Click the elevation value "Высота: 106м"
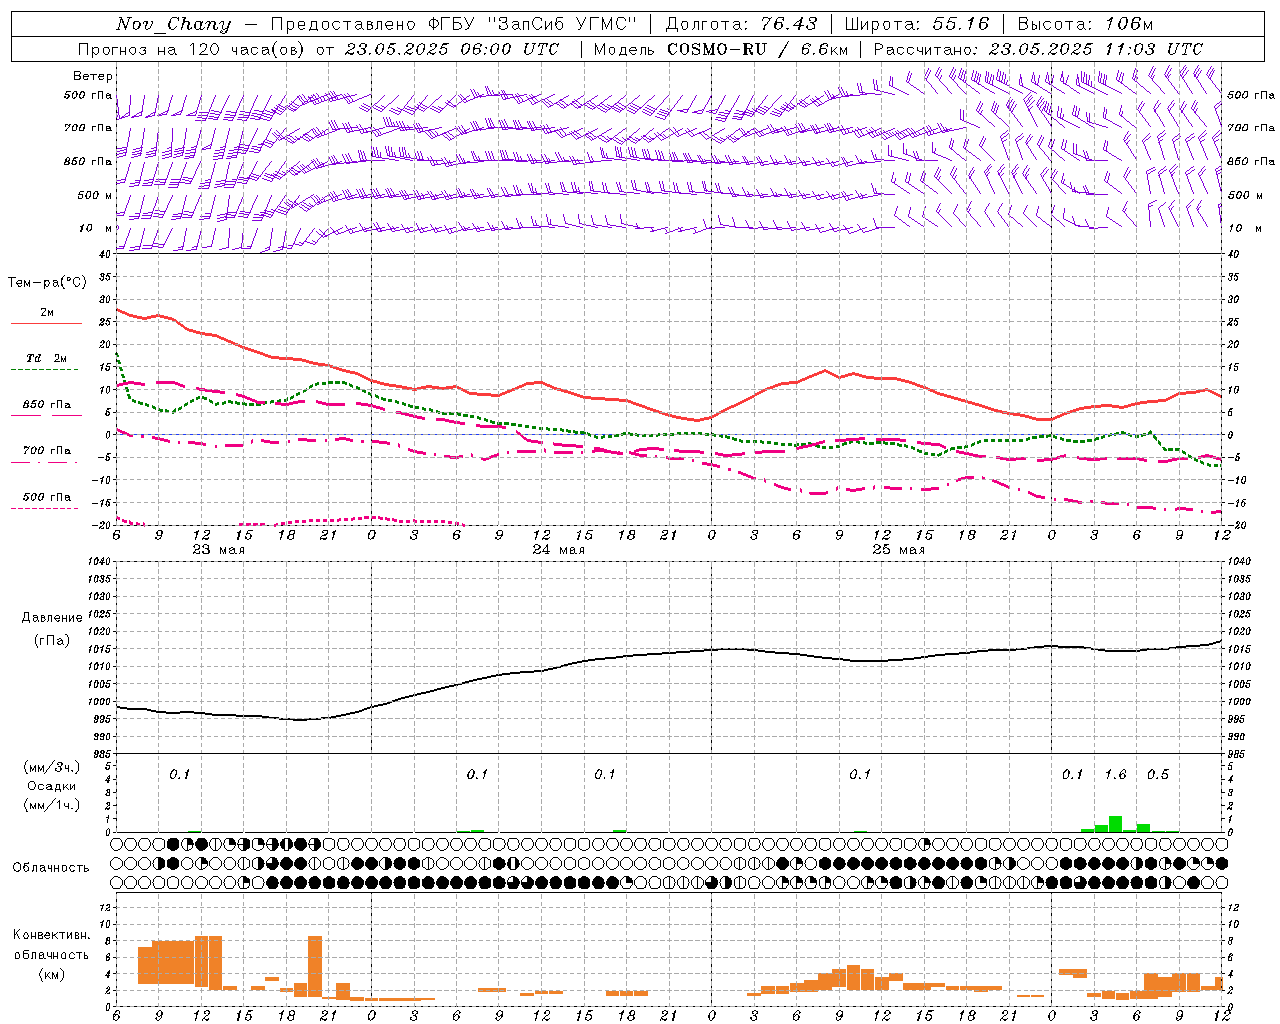This screenshot has width=1280, height=1024. 1085,24
